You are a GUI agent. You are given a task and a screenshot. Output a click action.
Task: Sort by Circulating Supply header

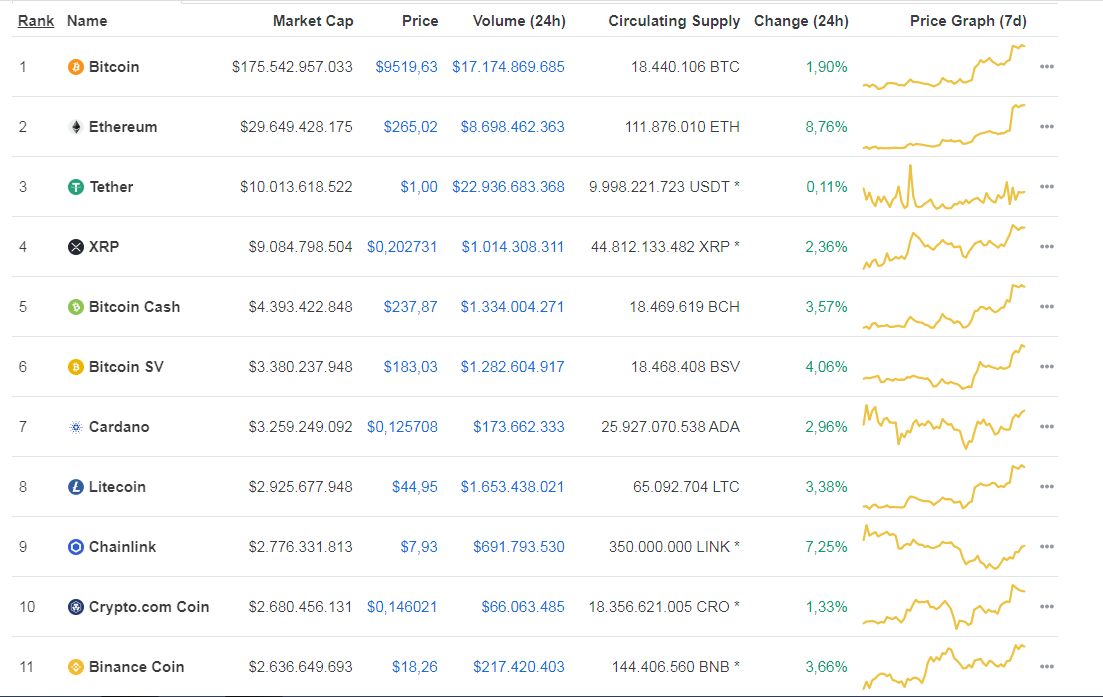[x=674, y=21]
